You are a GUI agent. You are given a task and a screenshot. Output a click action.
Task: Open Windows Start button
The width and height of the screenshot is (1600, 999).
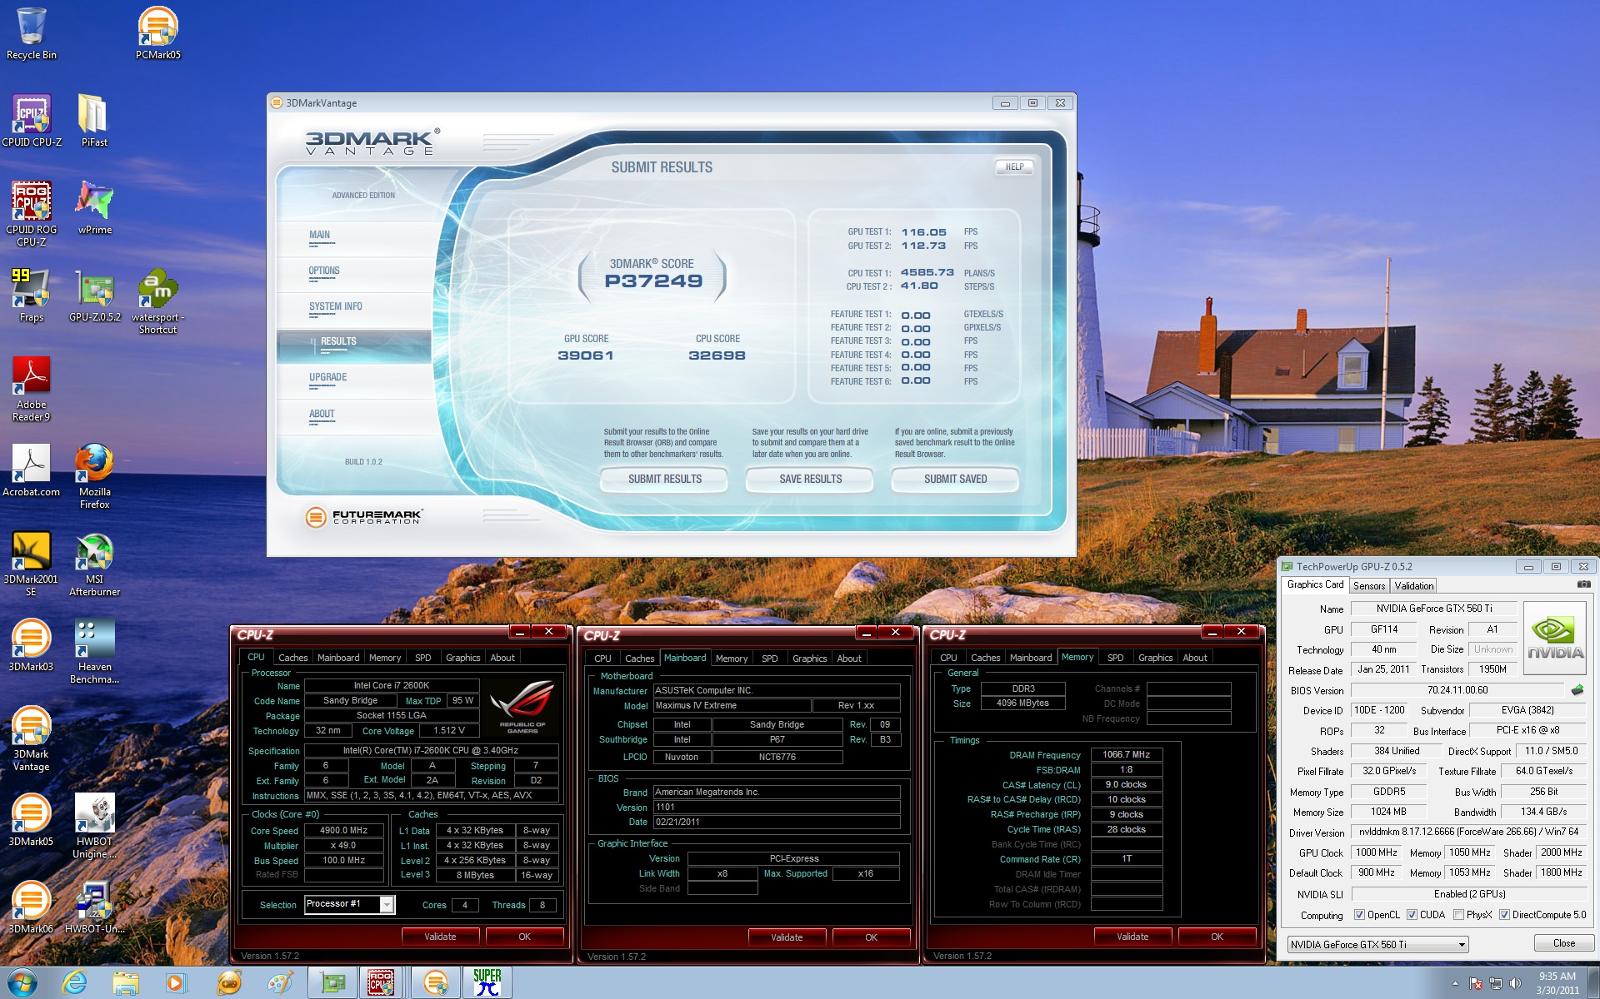point(23,981)
